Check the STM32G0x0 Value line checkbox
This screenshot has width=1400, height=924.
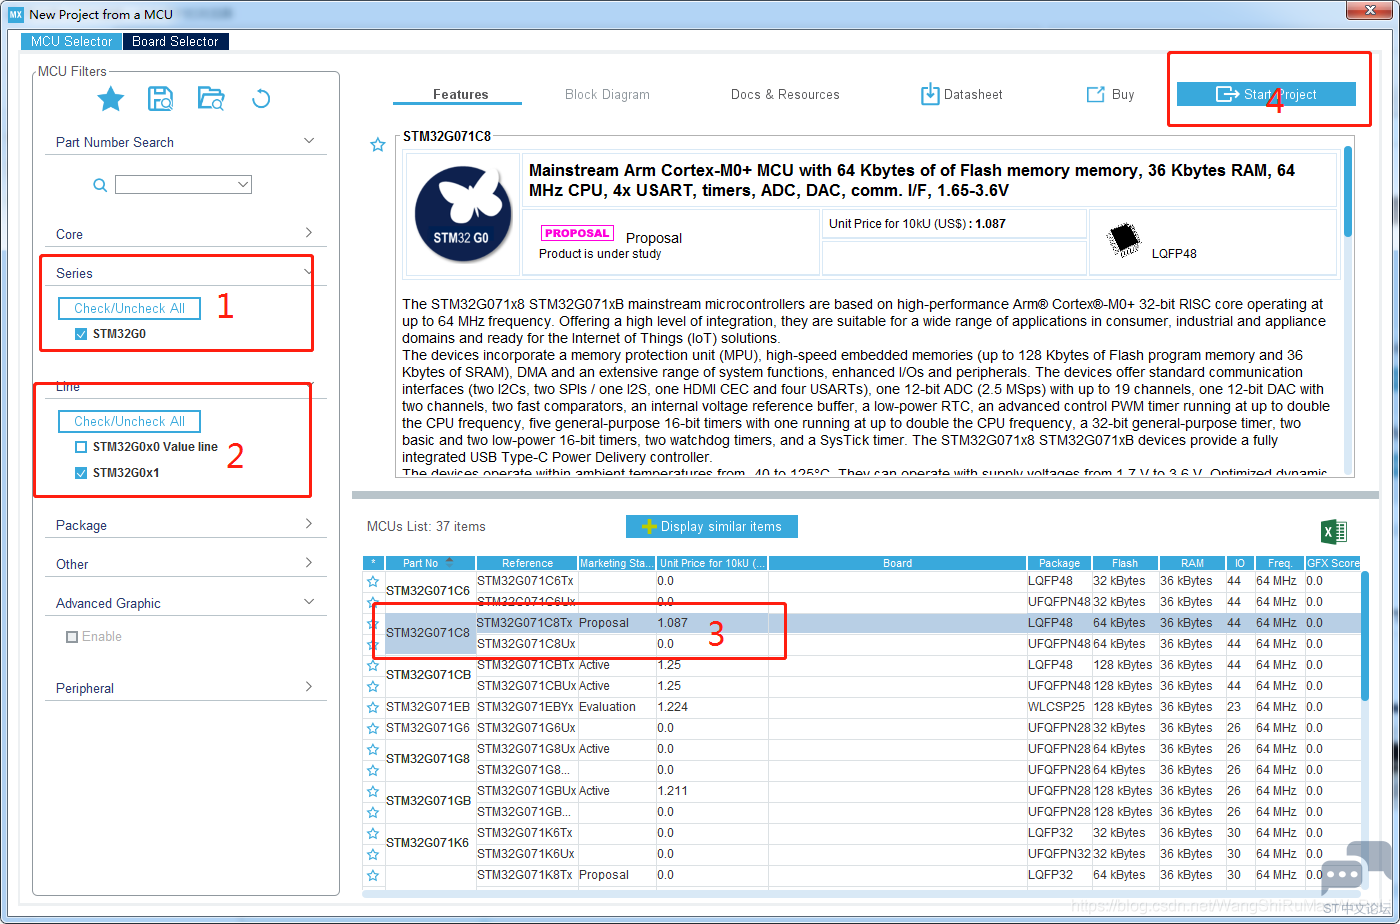click(x=81, y=447)
